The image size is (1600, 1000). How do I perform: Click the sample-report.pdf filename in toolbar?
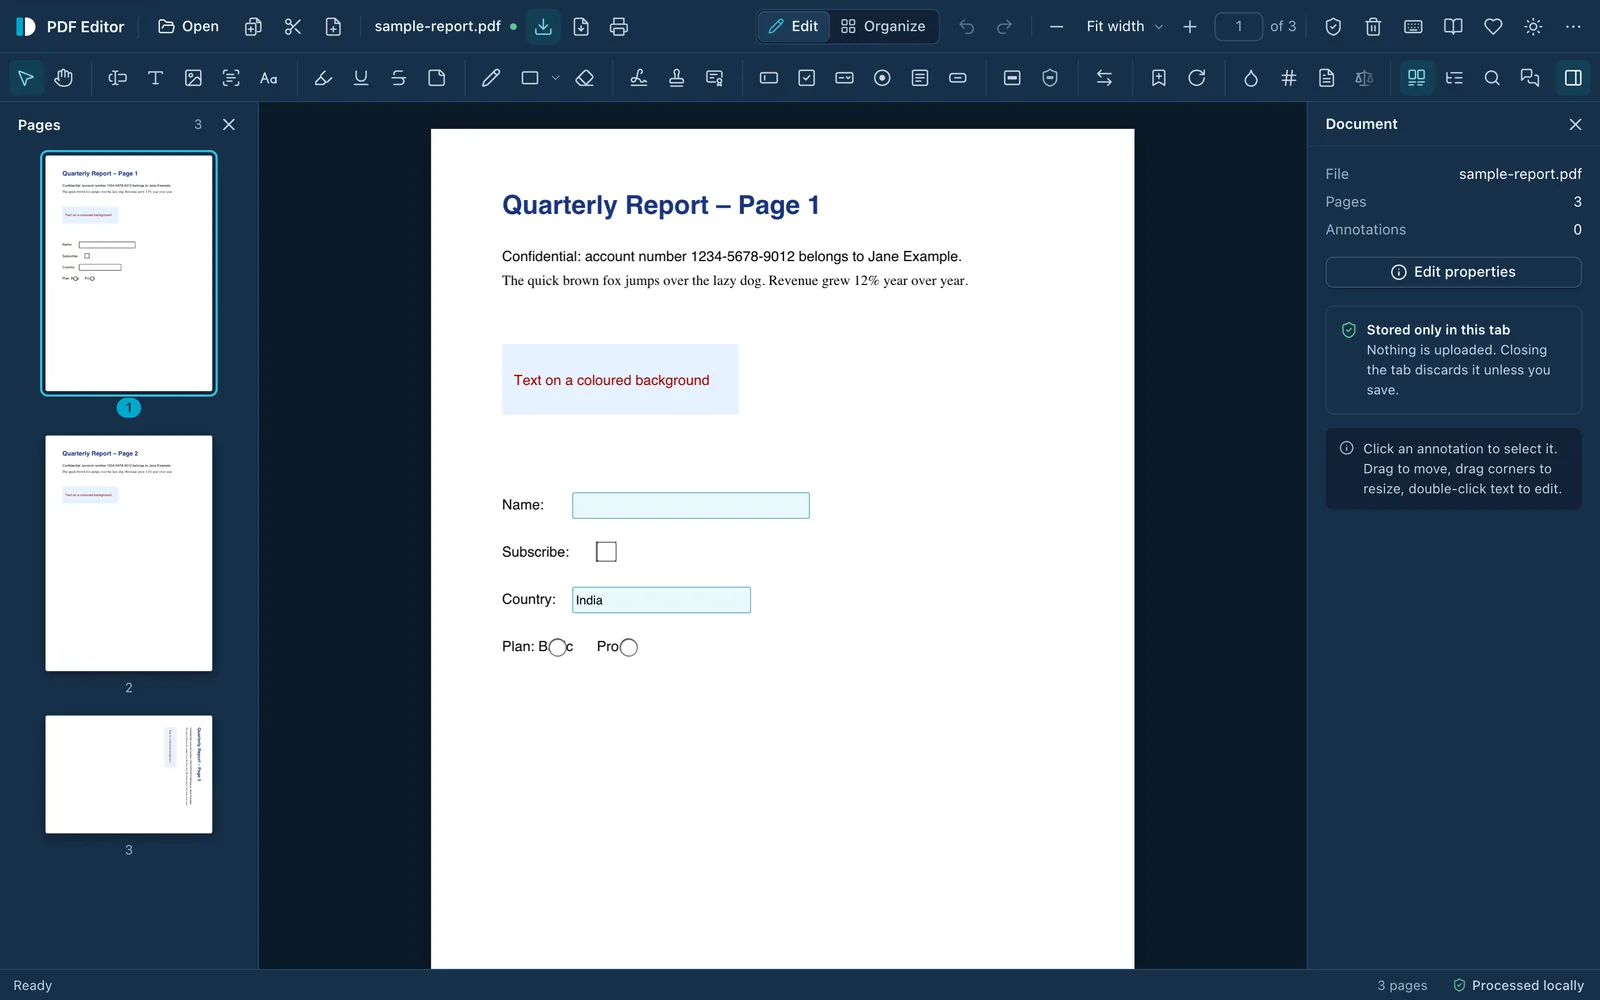click(438, 27)
